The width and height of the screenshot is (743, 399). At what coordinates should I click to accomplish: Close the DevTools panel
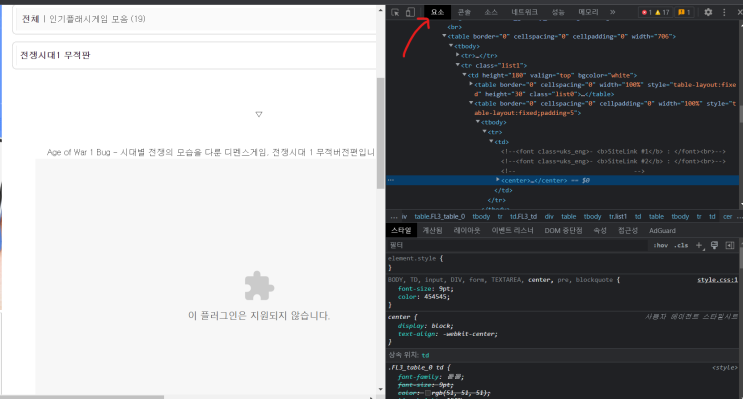coord(739,12)
